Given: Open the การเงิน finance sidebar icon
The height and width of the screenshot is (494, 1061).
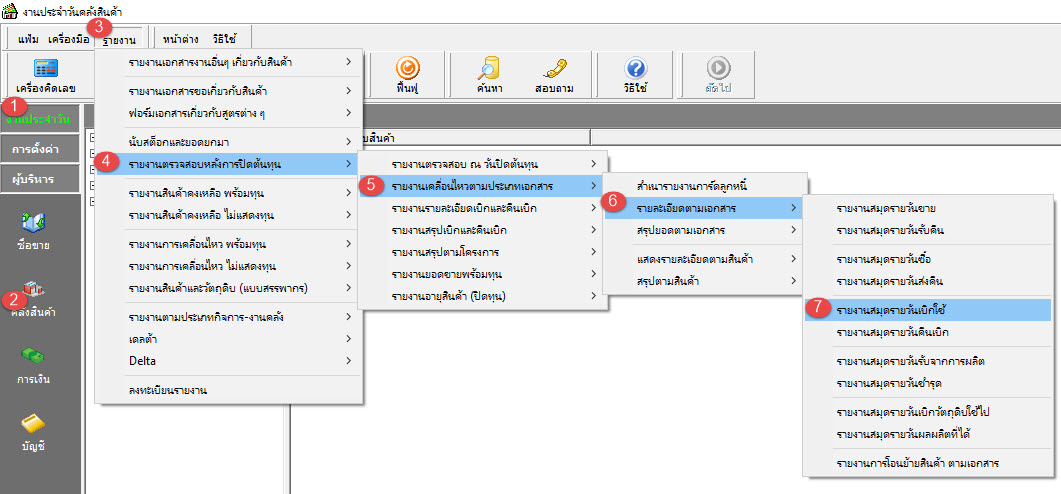Looking at the screenshot, I should click(x=33, y=365).
